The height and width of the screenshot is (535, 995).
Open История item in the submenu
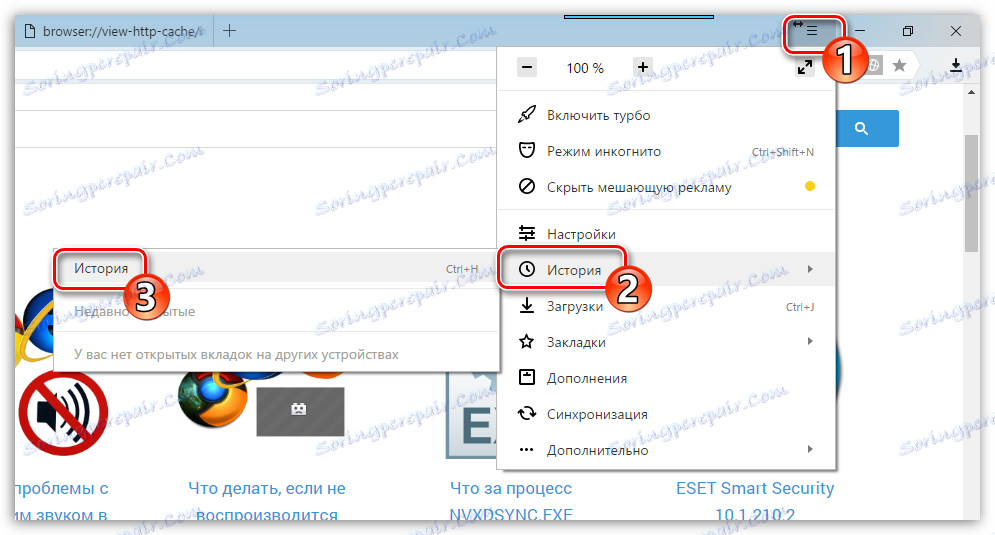click(276, 268)
